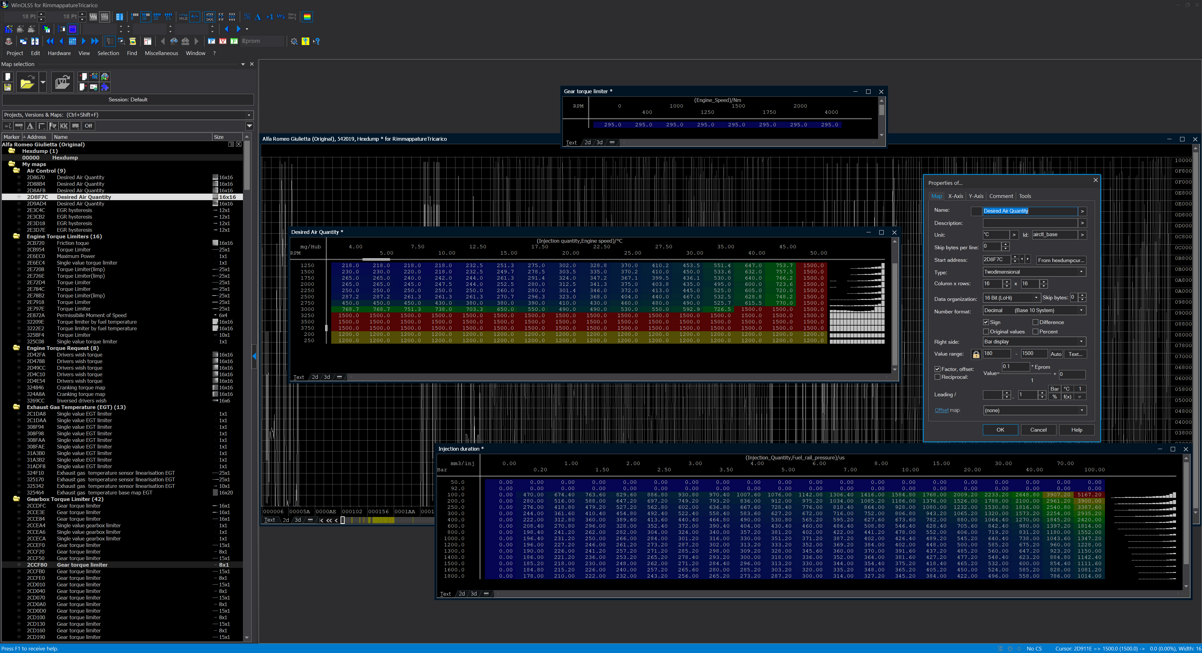This screenshot has height=653, width=1202.
Task: Click the Eprom input field in toolbar
Action: point(262,41)
